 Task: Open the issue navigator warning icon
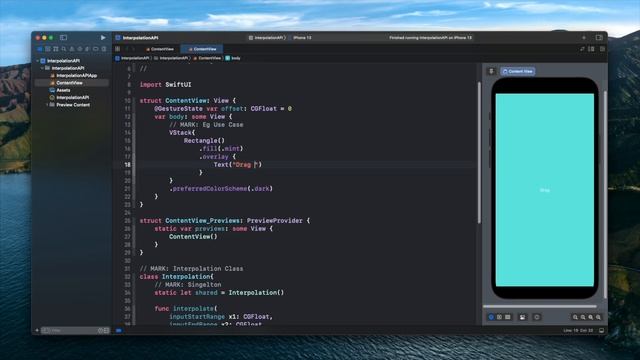coord(72,49)
